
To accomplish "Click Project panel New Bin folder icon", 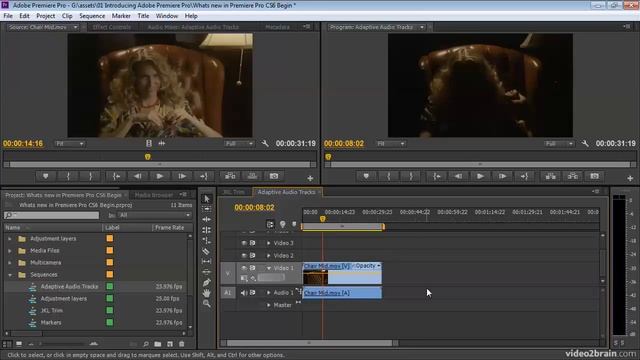I will coord(158,344).
